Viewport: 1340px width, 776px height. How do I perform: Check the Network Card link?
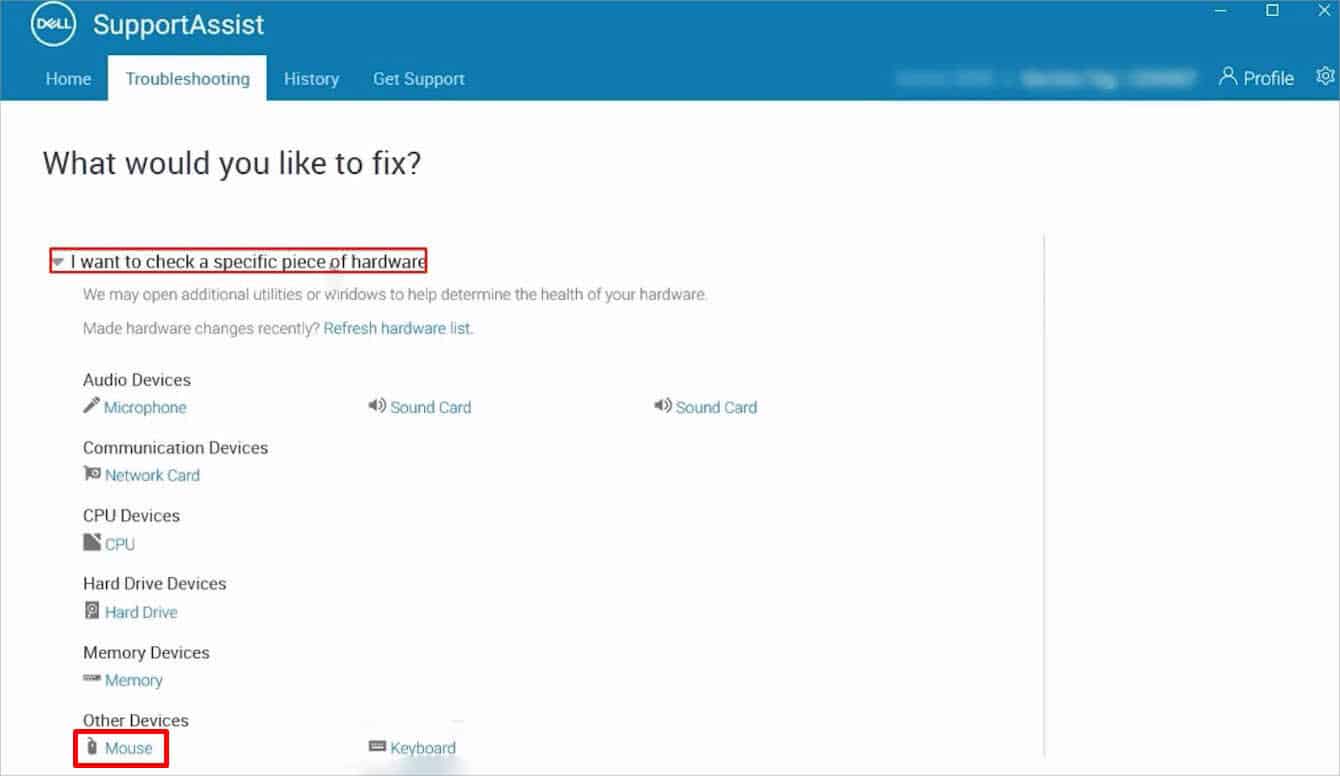(x=152, y=475)
